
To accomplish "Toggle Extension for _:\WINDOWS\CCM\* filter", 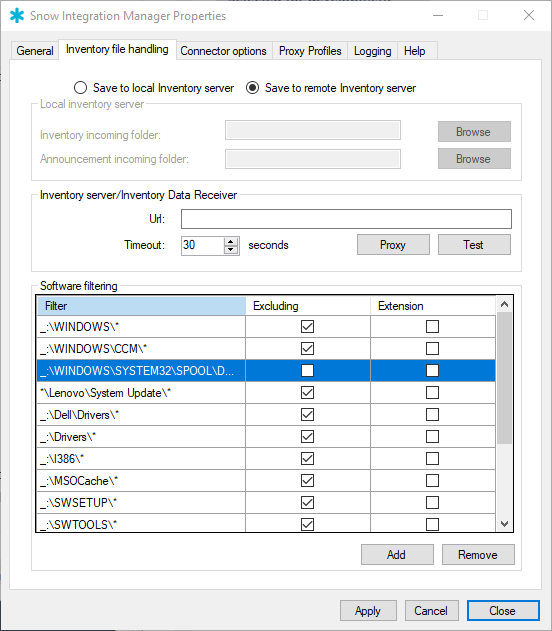I will 433,348.
